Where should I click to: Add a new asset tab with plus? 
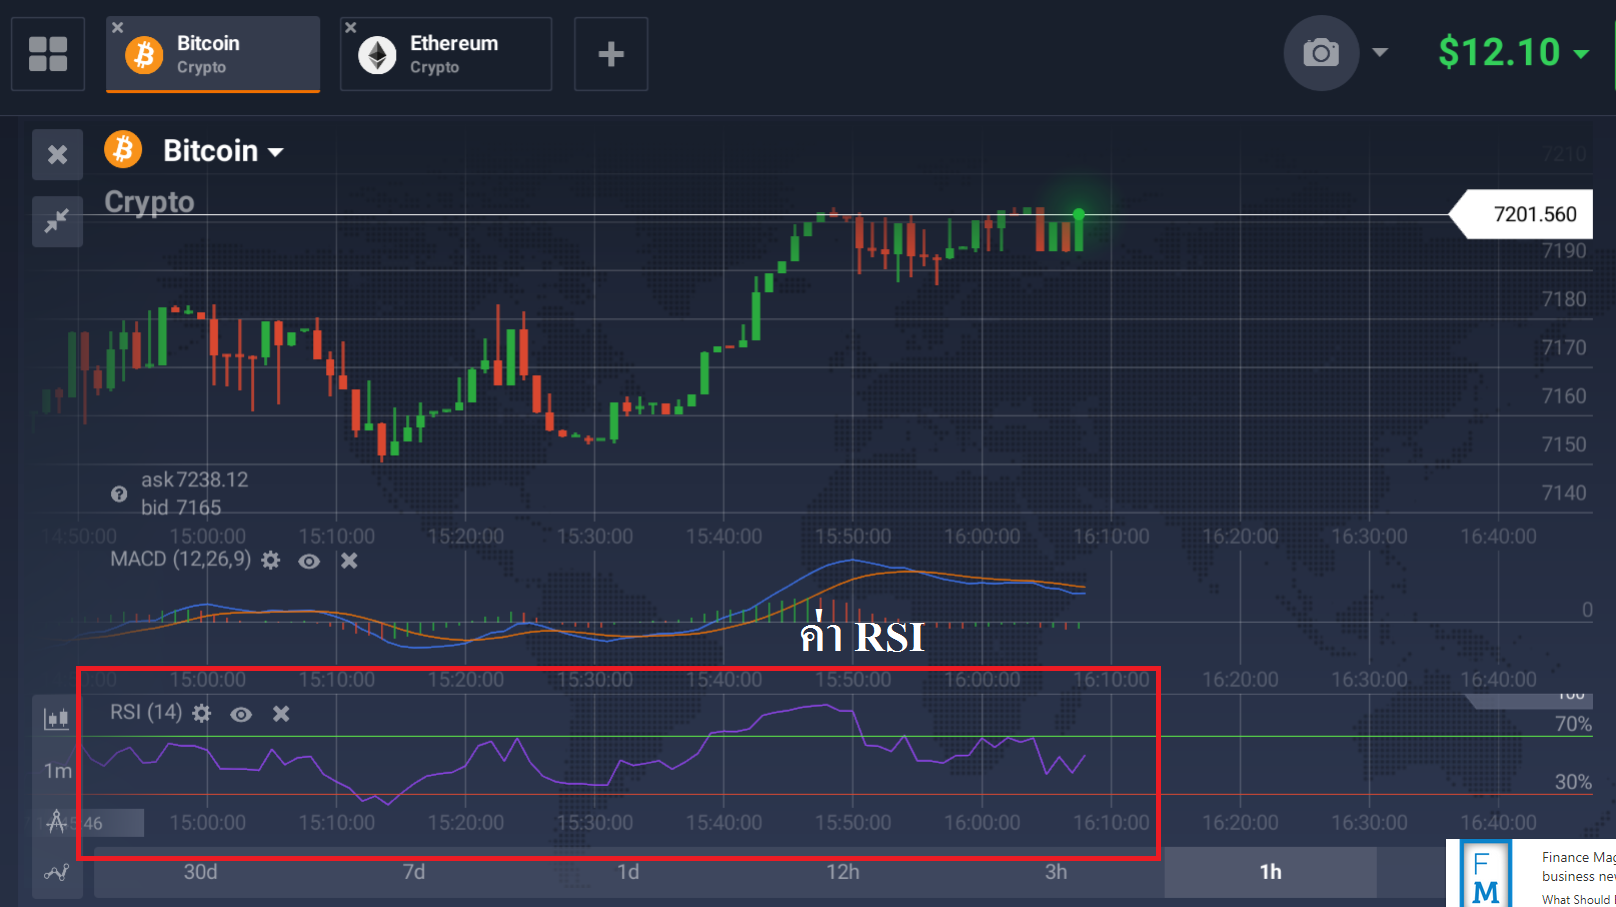pyautogui.click(x=611, y=54)
